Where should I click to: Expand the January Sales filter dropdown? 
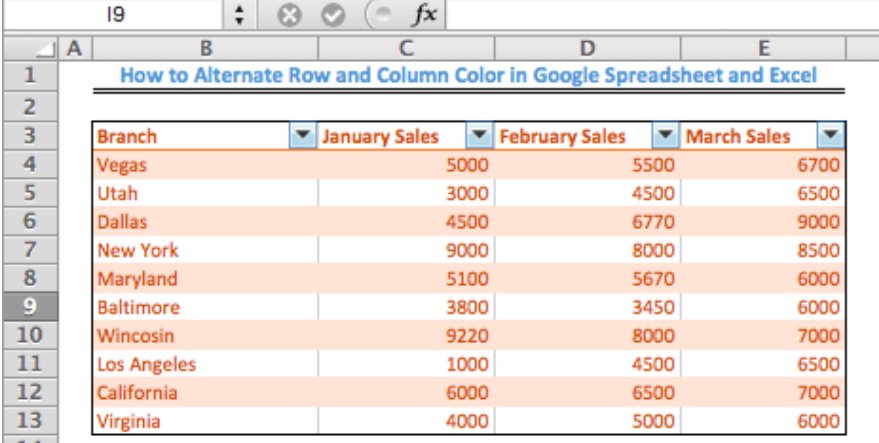tap(479, 135)
